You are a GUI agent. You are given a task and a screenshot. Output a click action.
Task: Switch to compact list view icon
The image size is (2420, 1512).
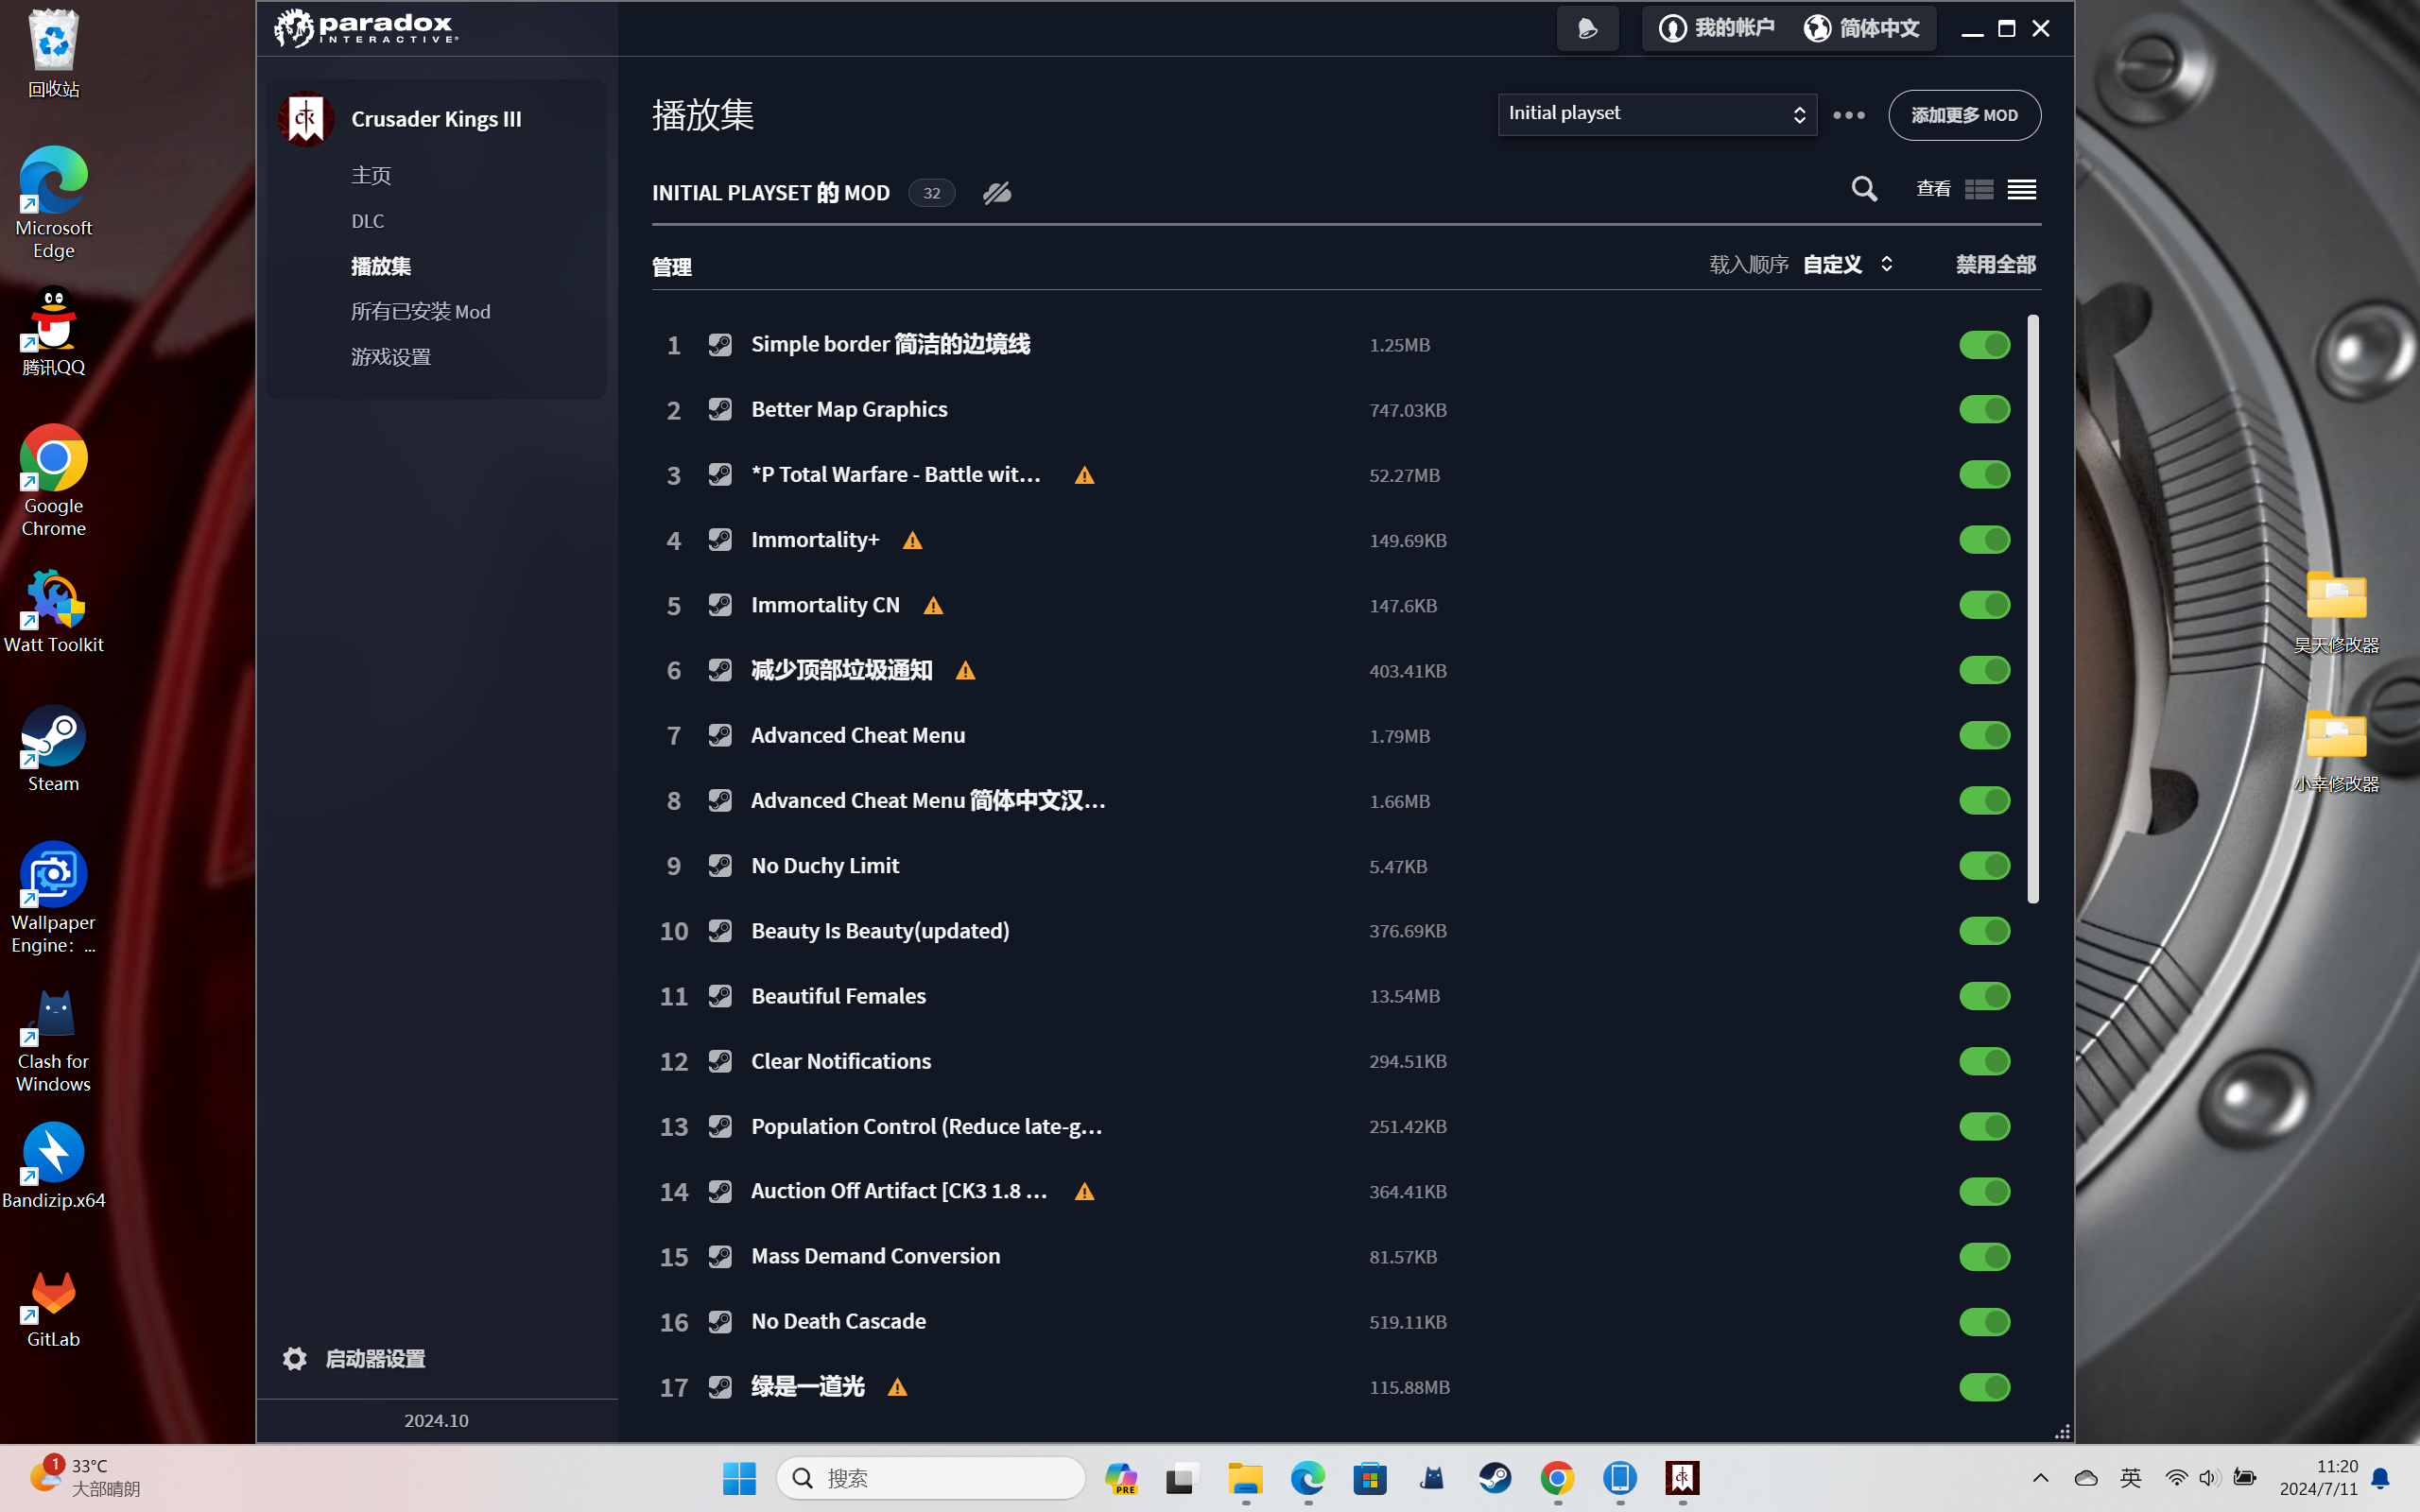point(2021,189)
